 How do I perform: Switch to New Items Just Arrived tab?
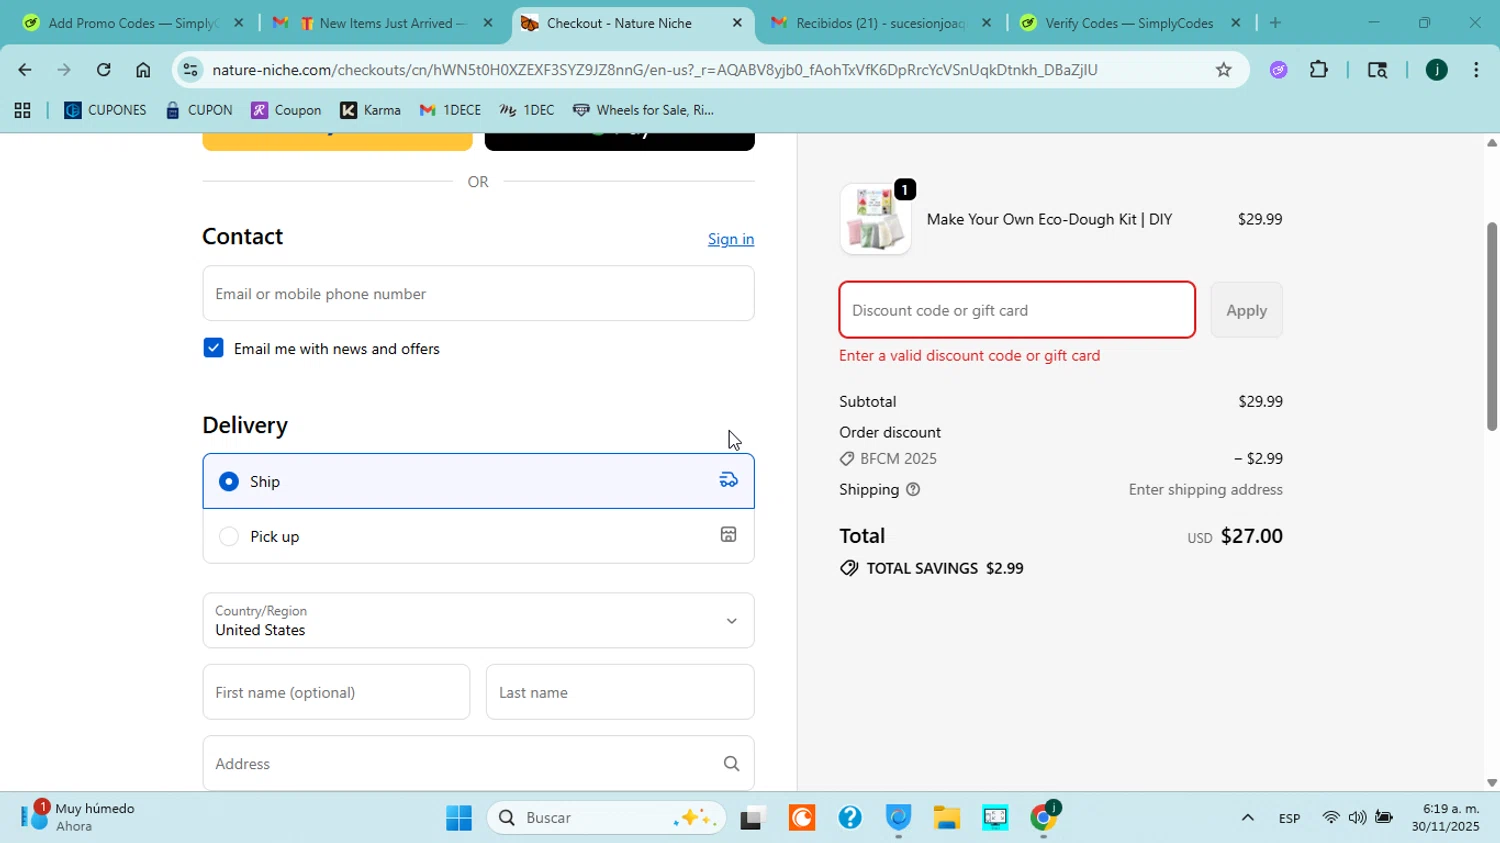pos(382,23)
